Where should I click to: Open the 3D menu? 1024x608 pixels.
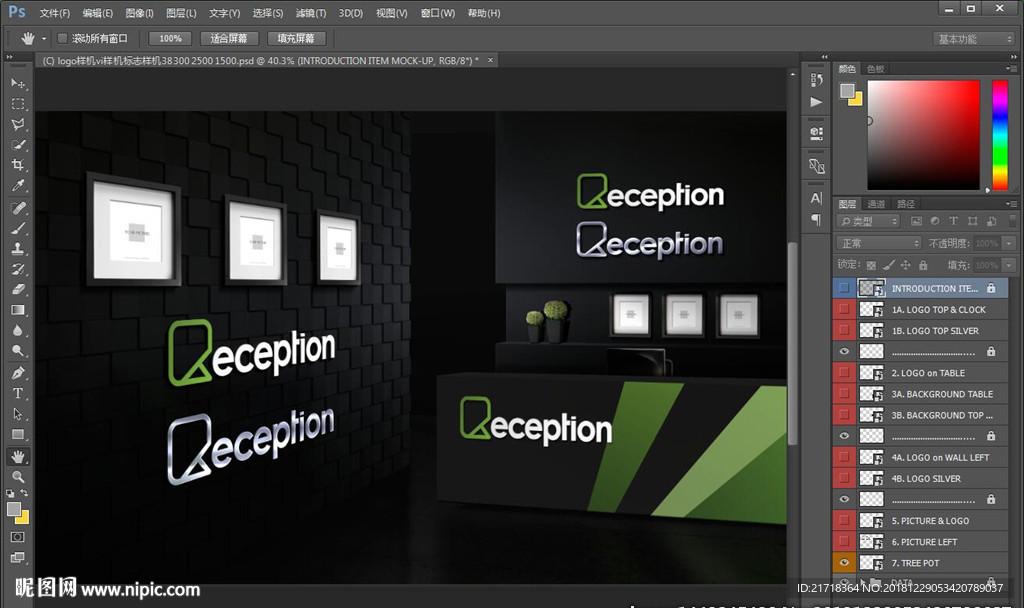[351, 13]
